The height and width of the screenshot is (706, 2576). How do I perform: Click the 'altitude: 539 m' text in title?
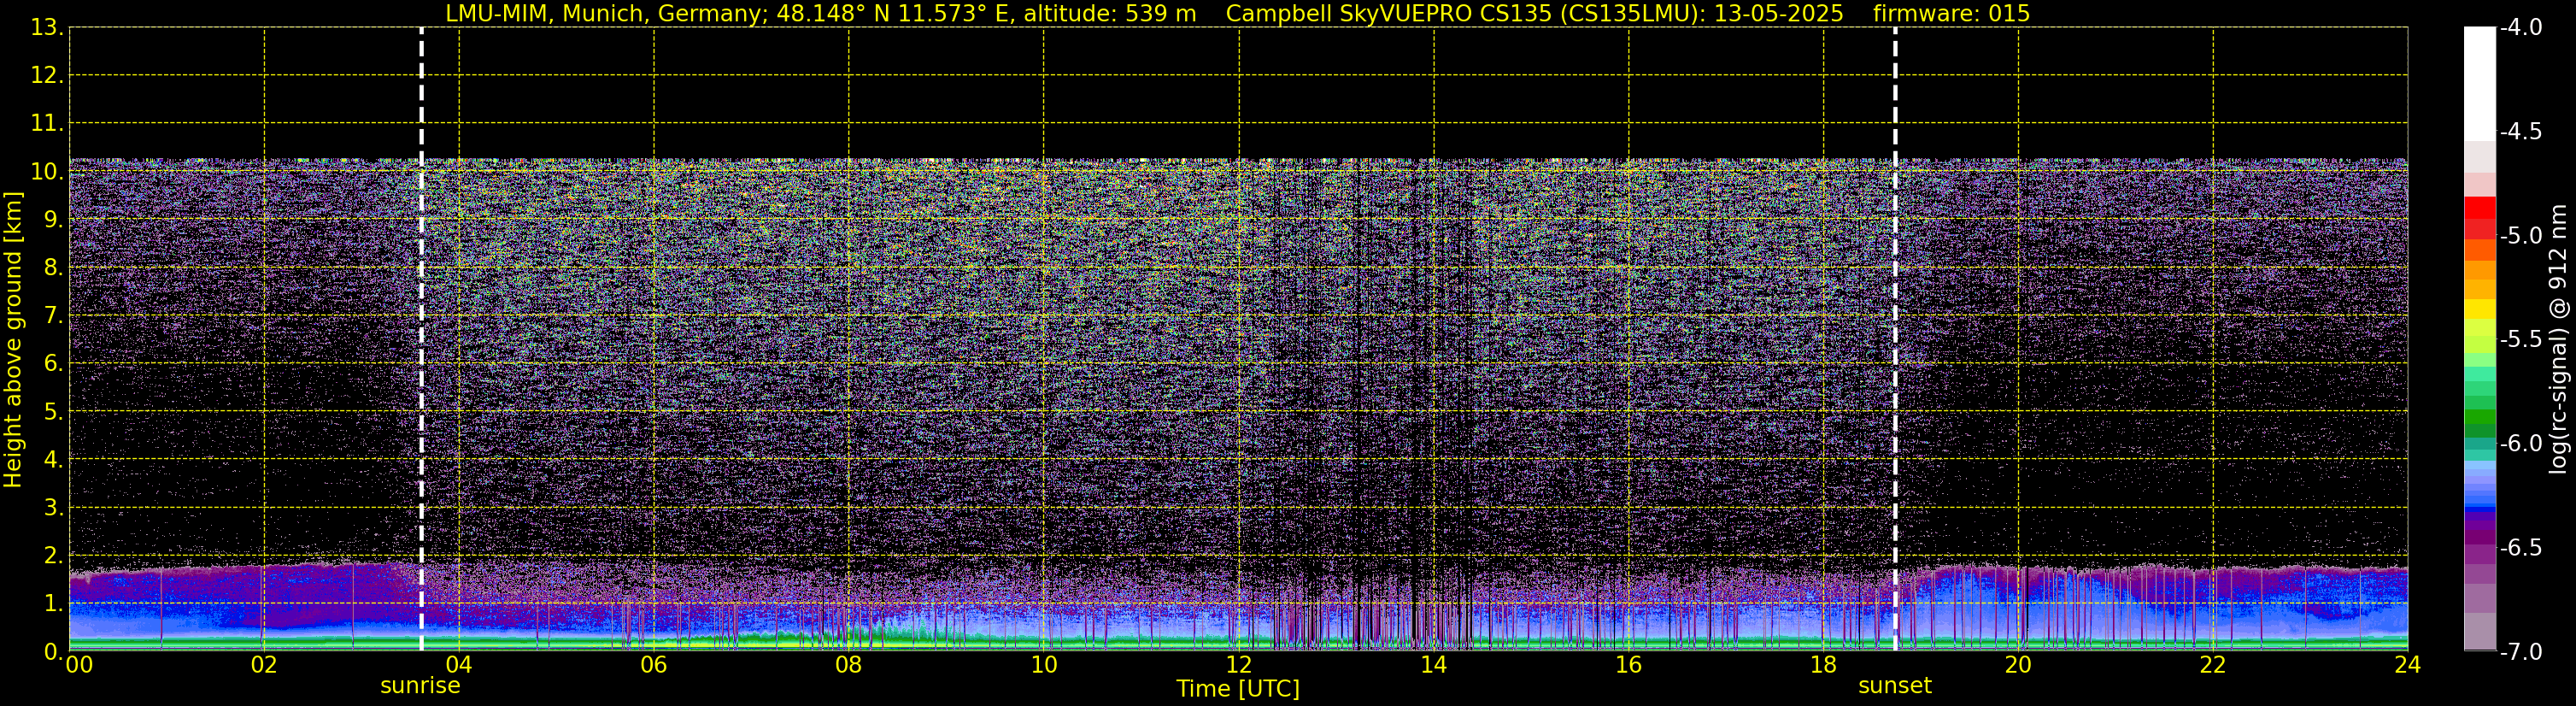point(1110,14)
